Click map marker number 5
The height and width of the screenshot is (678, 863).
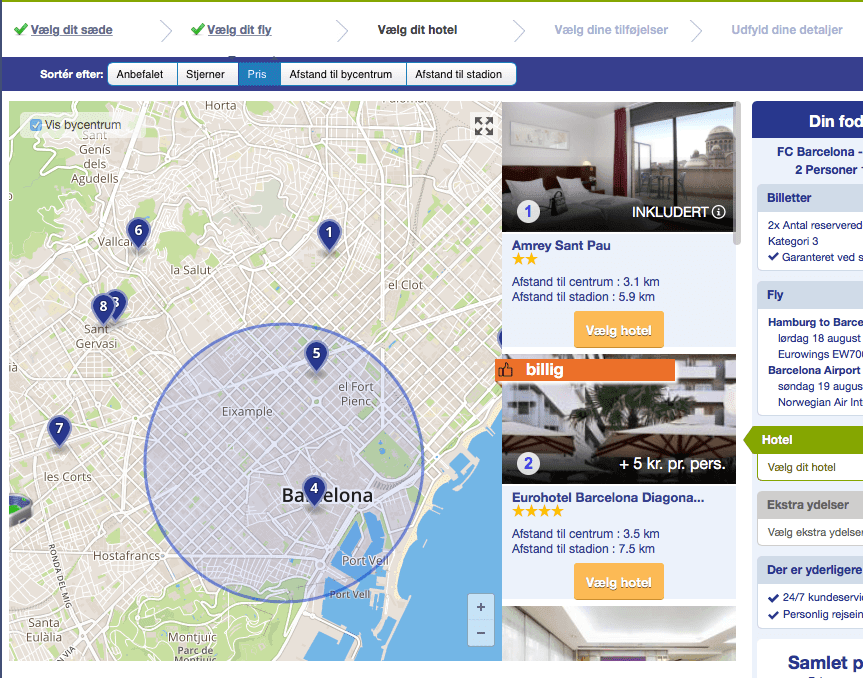(x=316, y=353)
